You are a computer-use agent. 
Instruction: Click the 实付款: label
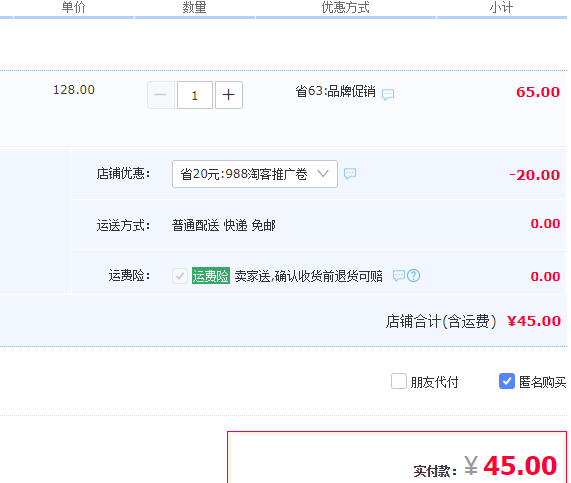435,471
